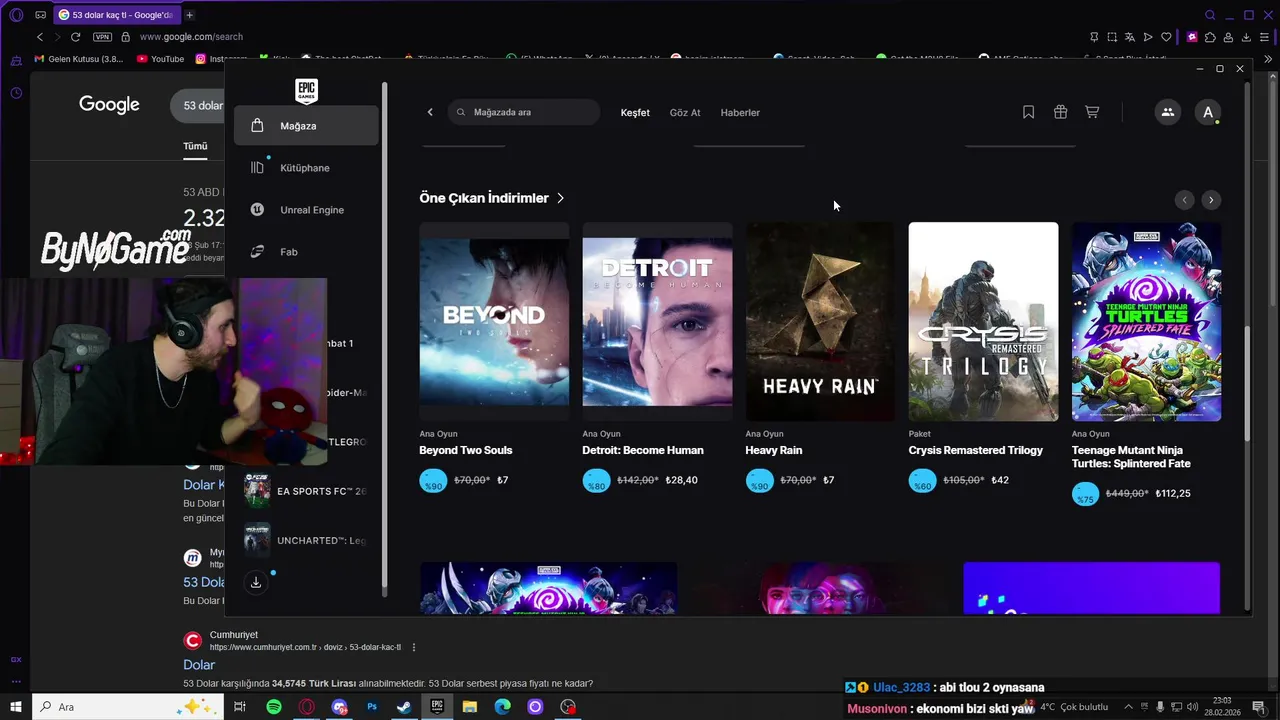Viewport: 1280px width, 720px height.
Task: Click the Heavy Rain title text
Action: coord(774,450)
